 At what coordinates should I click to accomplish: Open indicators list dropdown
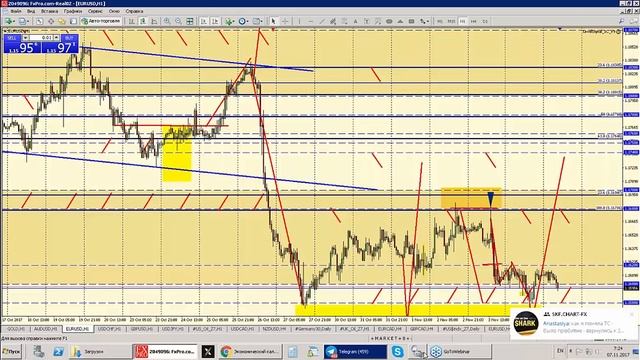click(x=230, y=21)
